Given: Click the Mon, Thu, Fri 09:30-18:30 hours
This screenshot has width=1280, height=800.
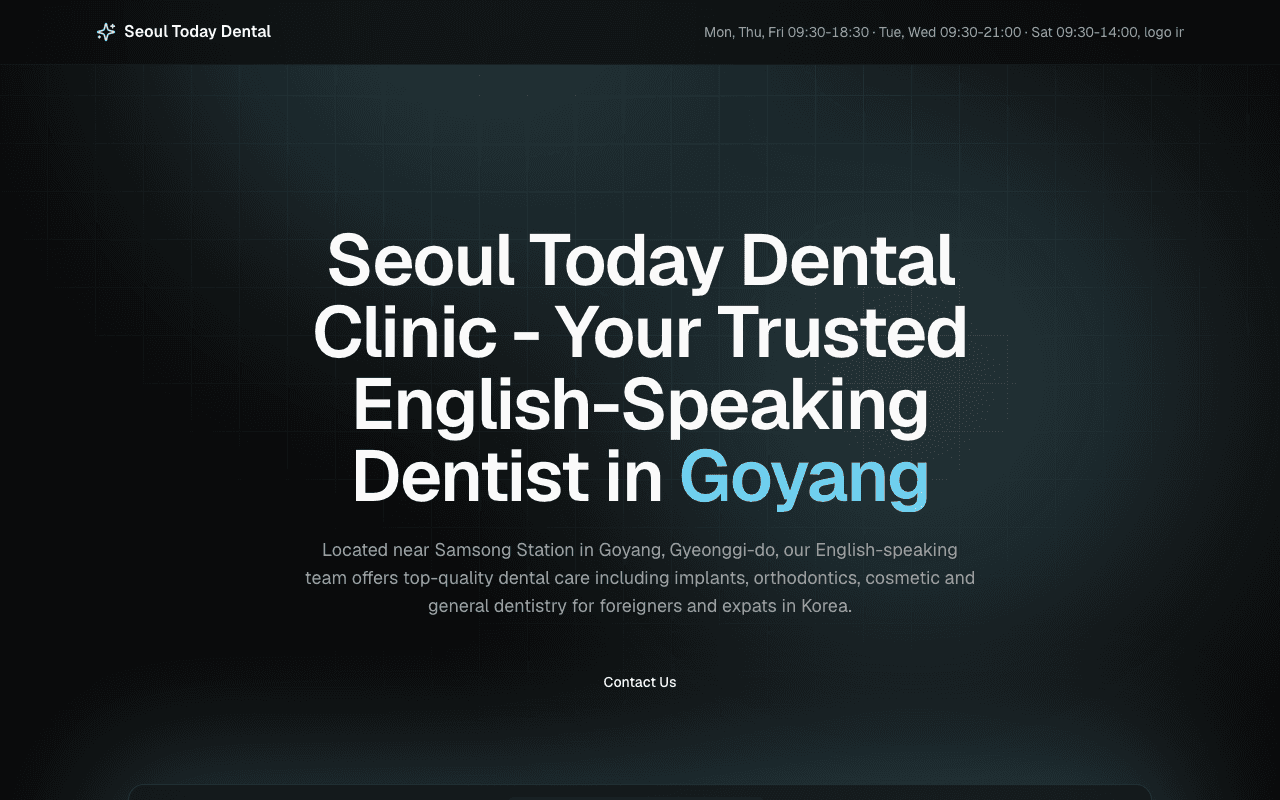Looking at the screenshot, I should click(787, 32).
